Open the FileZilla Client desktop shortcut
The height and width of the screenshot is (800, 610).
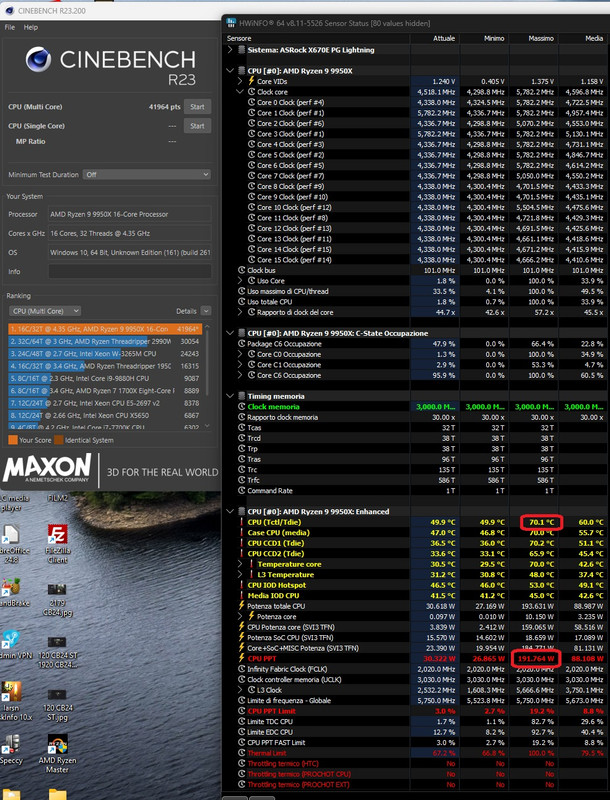pos(57,543)
